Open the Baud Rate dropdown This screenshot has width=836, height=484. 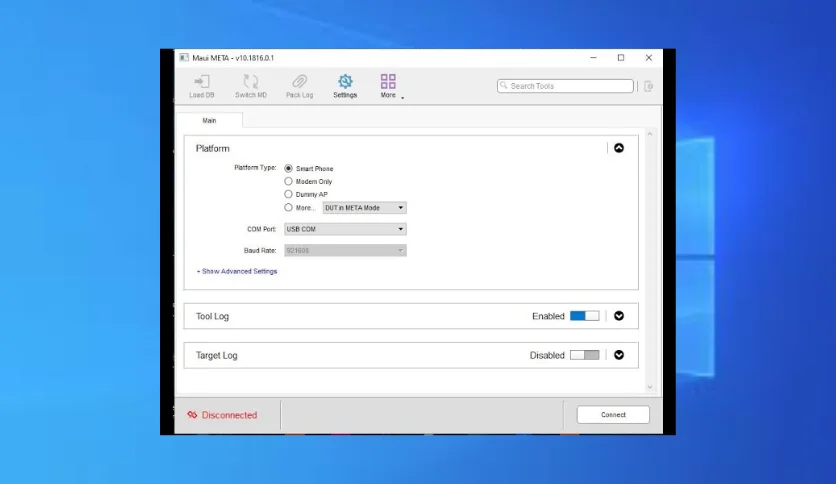coord(345,251)
